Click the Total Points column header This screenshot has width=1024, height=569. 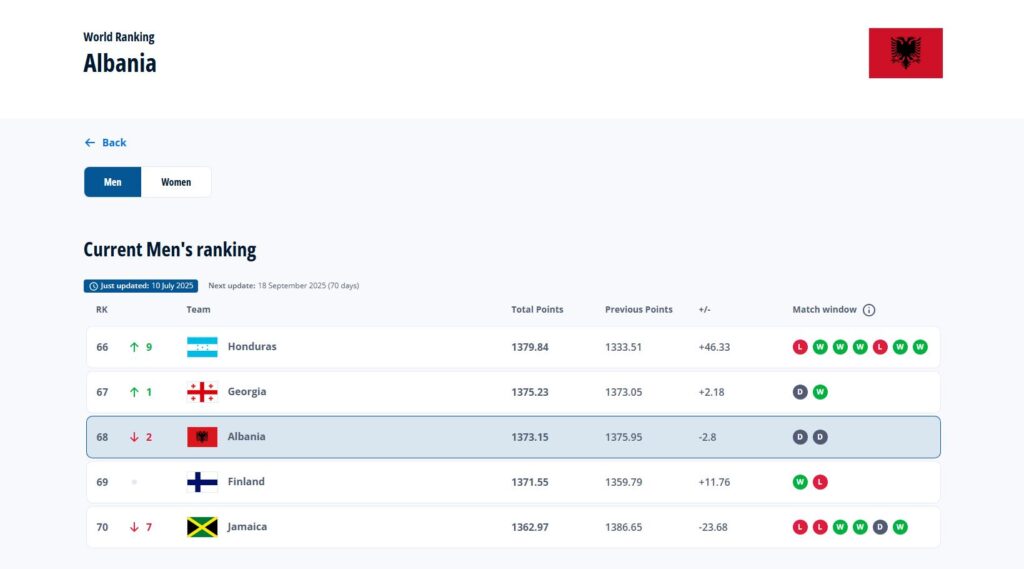(x=537, y=310)
